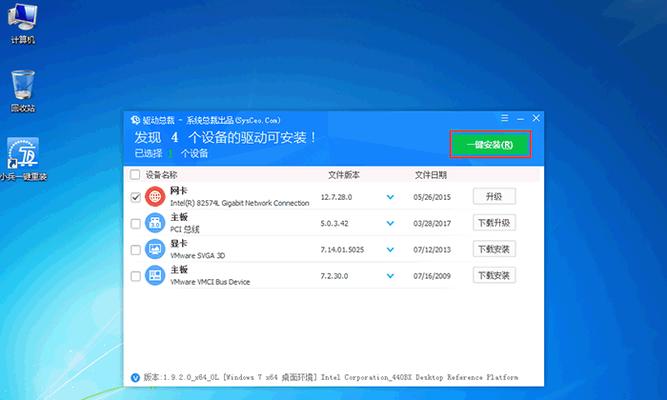Check the PCI 总线 row checkbox

point(135,223)
